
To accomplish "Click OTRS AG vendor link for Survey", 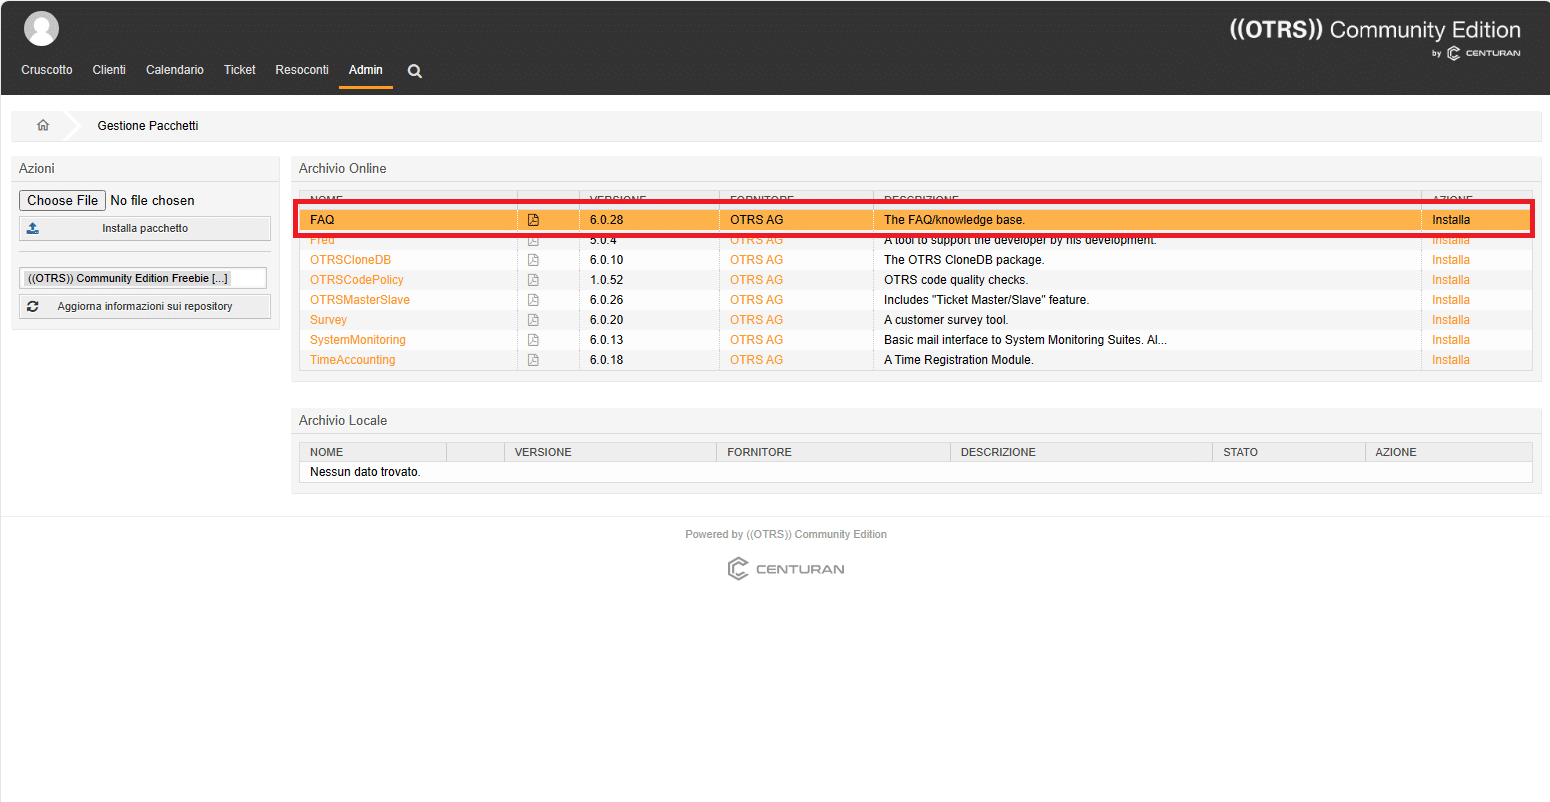I will (x=756, y=320).
